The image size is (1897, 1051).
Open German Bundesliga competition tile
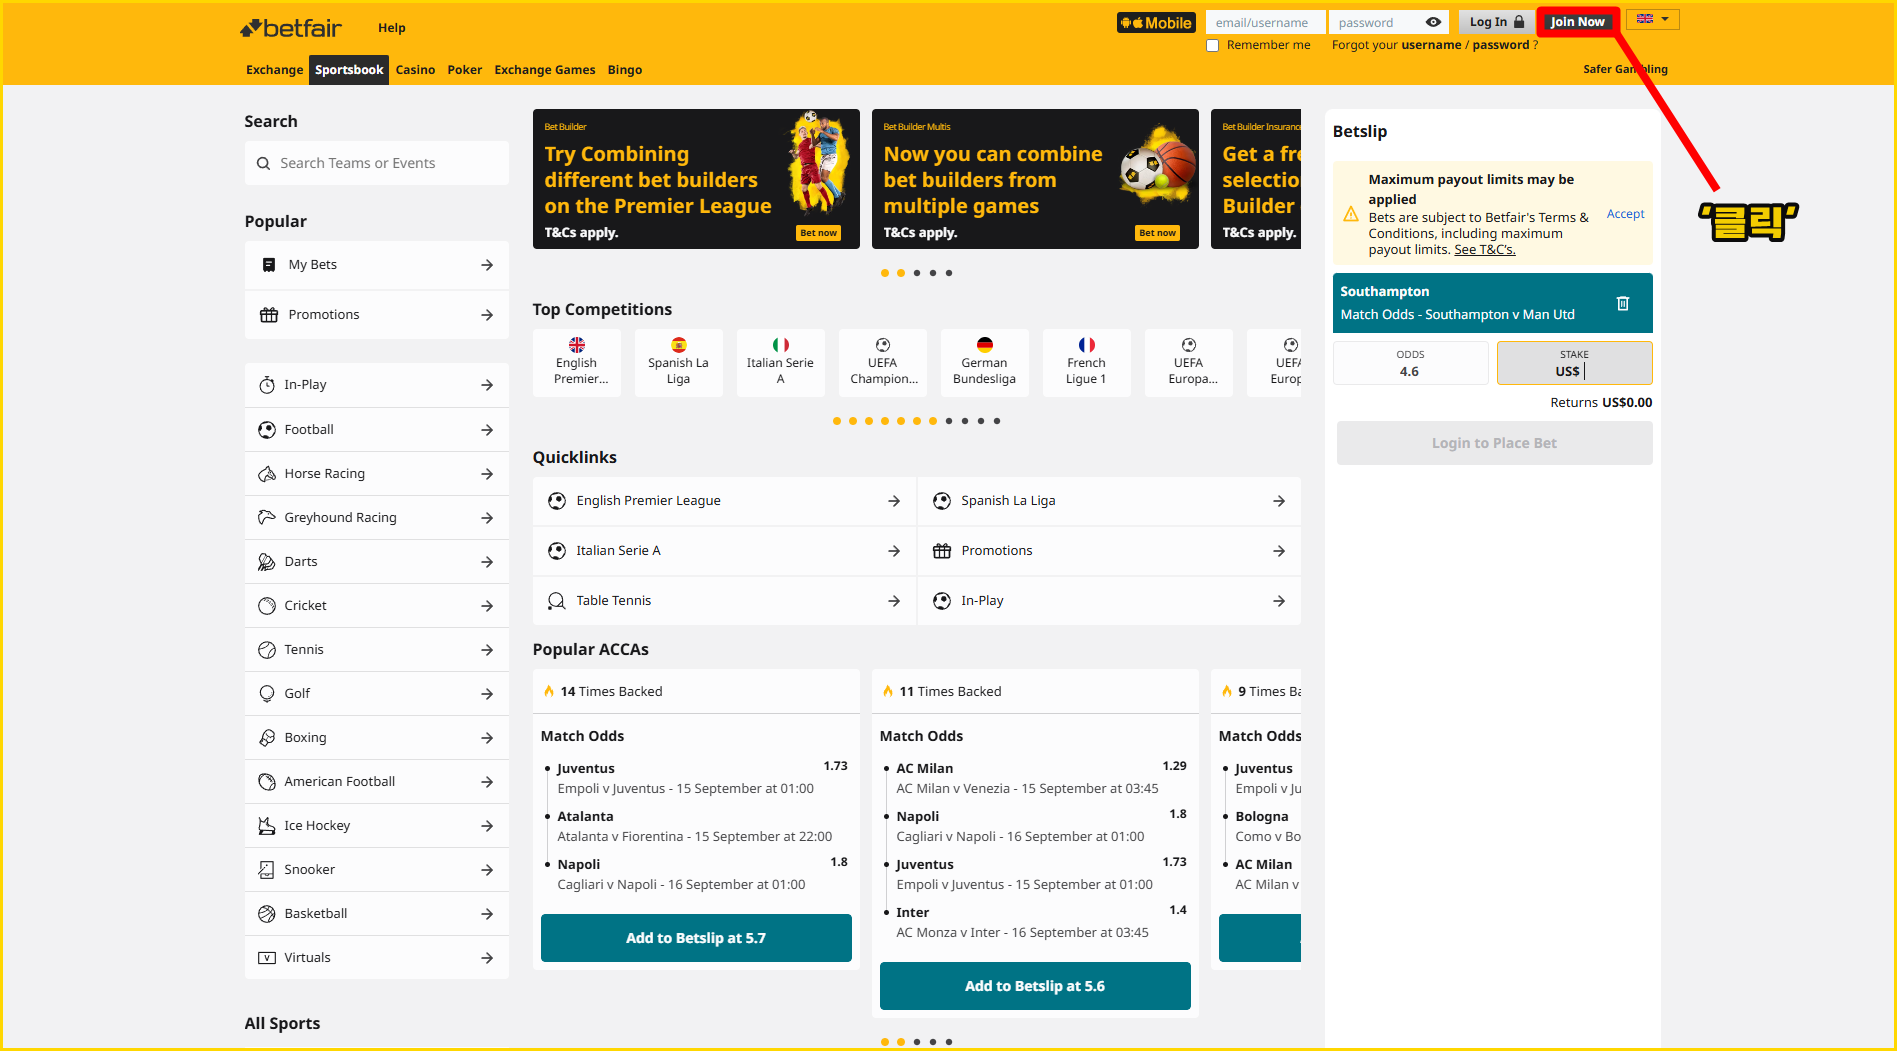[x=985, y=362]
